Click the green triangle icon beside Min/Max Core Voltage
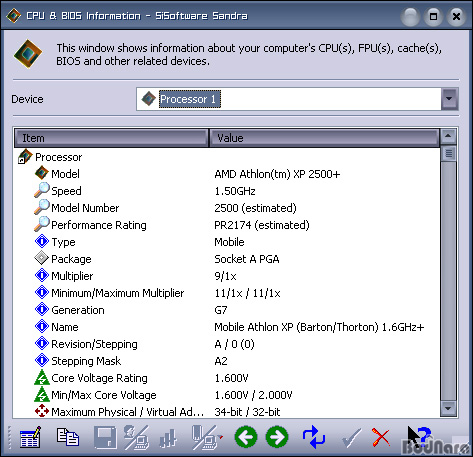 pyautogui.click(x=42, y=394)
